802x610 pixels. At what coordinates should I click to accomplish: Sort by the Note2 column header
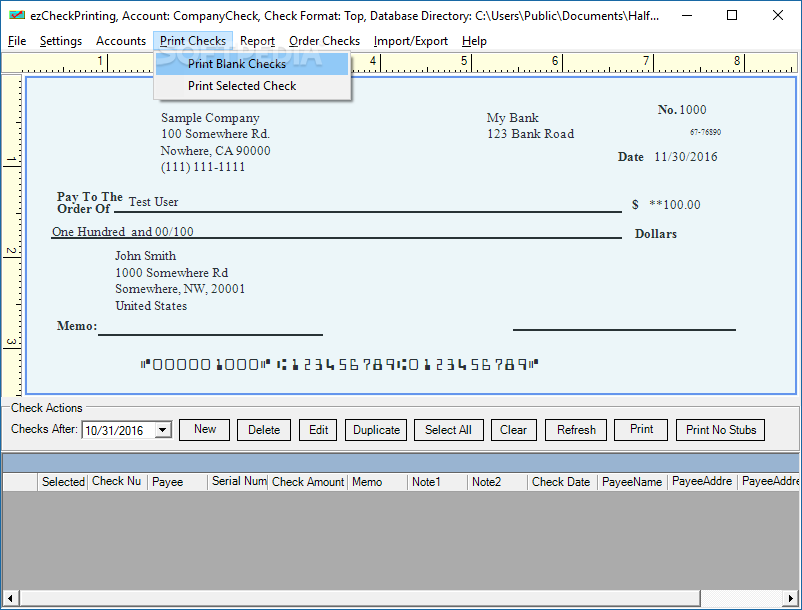[497, 482]
